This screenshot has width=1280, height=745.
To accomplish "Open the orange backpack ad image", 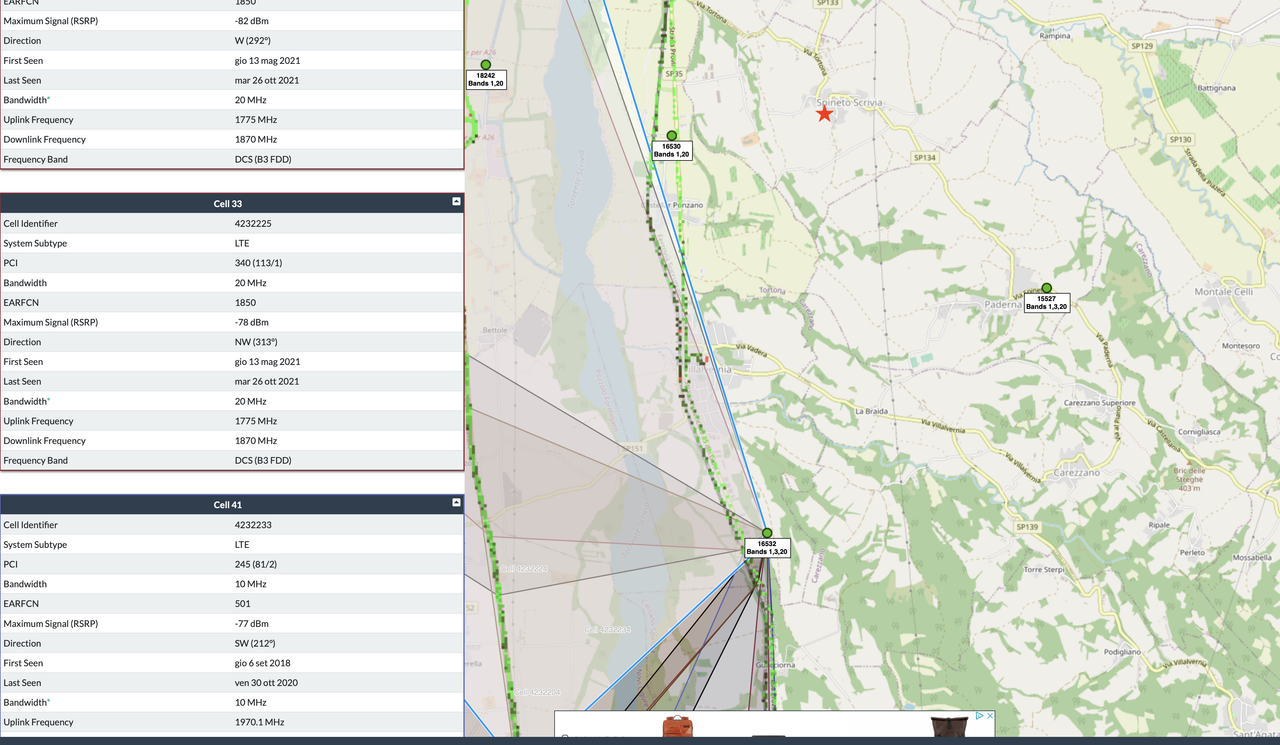I will click(x=677, y=727).
